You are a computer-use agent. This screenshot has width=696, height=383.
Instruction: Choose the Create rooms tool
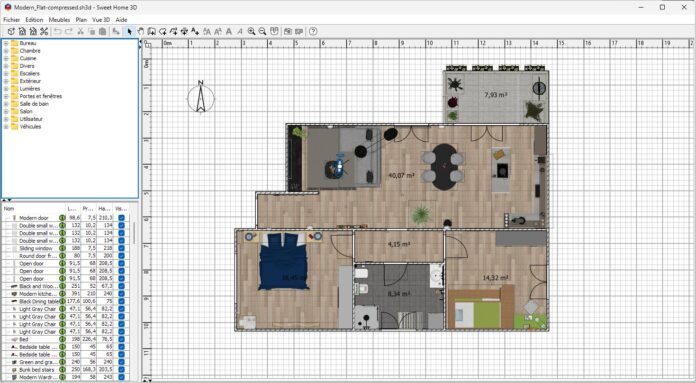162,31
